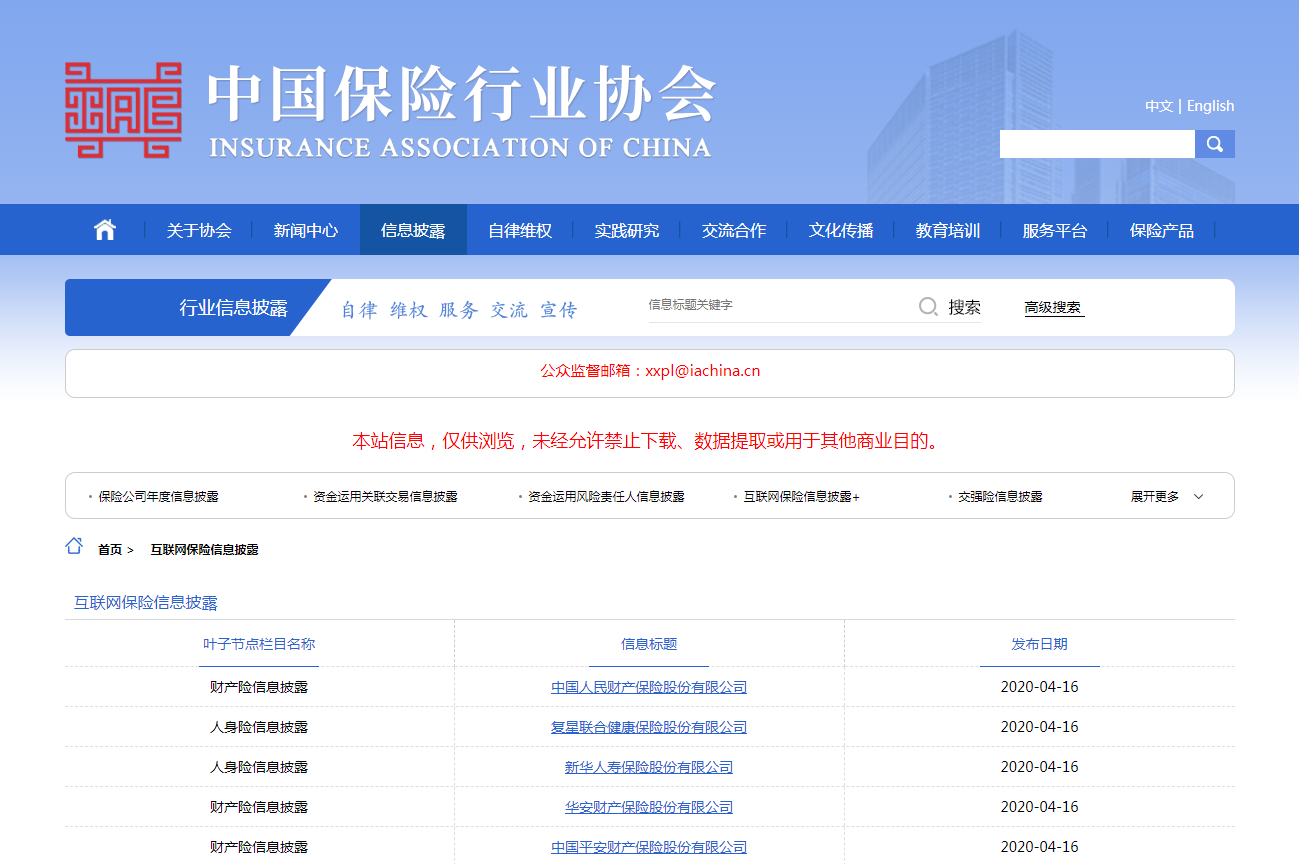The height and width of the screenshot is (864, 1299).
Task: Select 保险产品 in the navigation bar
Action: click(x=1161, y=230)
